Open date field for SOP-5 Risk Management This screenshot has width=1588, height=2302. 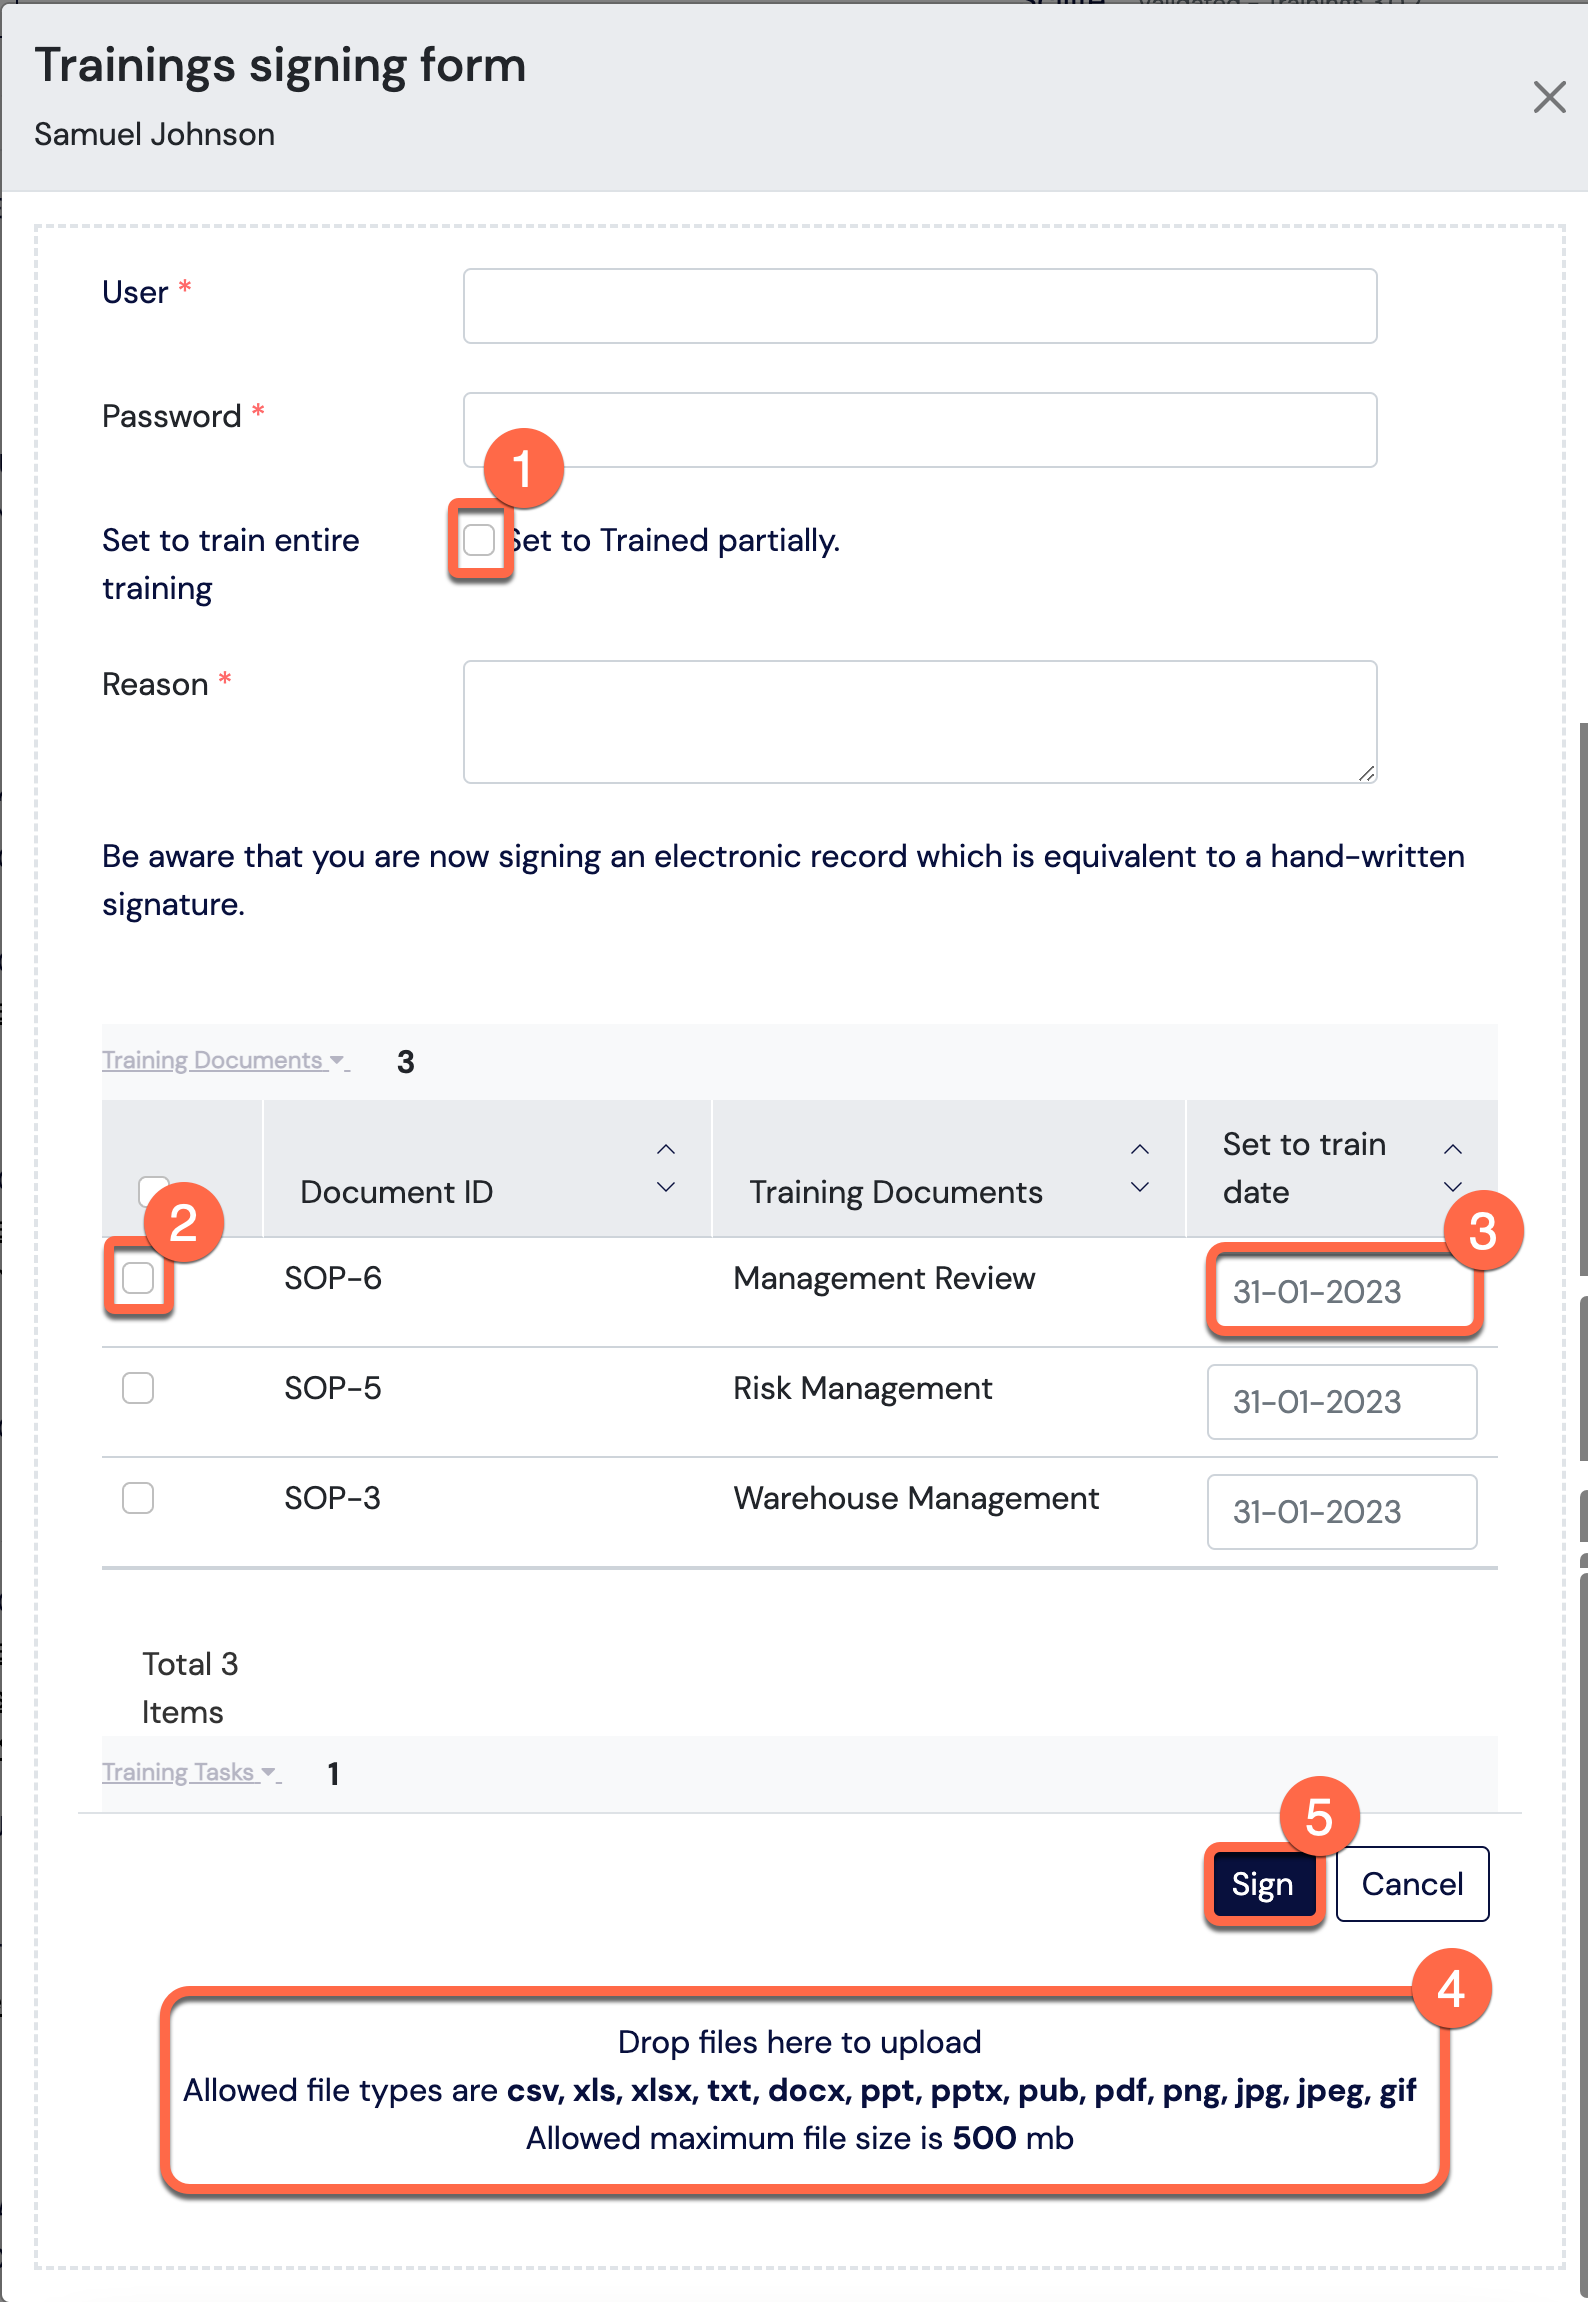[1342, 1402]
